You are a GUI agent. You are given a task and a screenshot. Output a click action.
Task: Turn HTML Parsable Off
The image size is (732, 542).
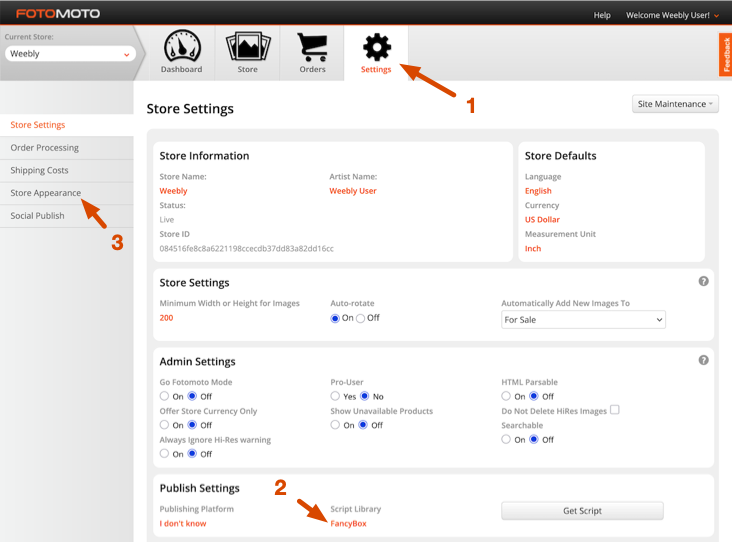[534, 396]
